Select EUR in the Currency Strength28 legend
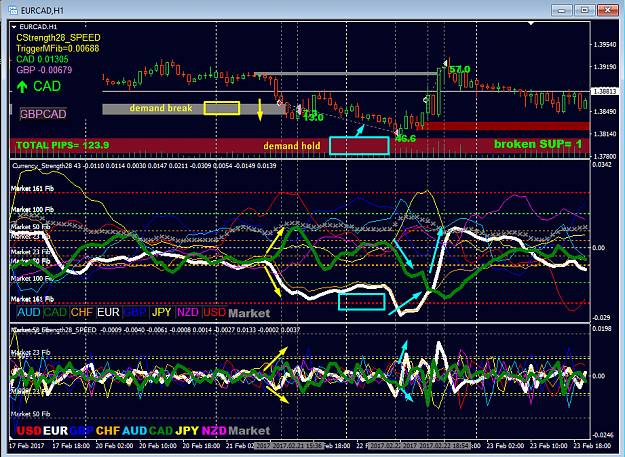 pos(108,312)
